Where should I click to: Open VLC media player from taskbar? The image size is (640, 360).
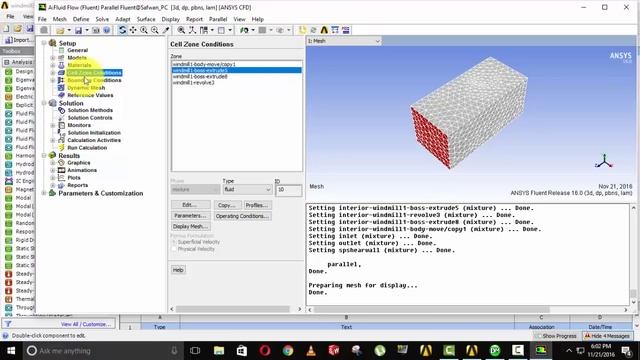click(x=311, y=351)
